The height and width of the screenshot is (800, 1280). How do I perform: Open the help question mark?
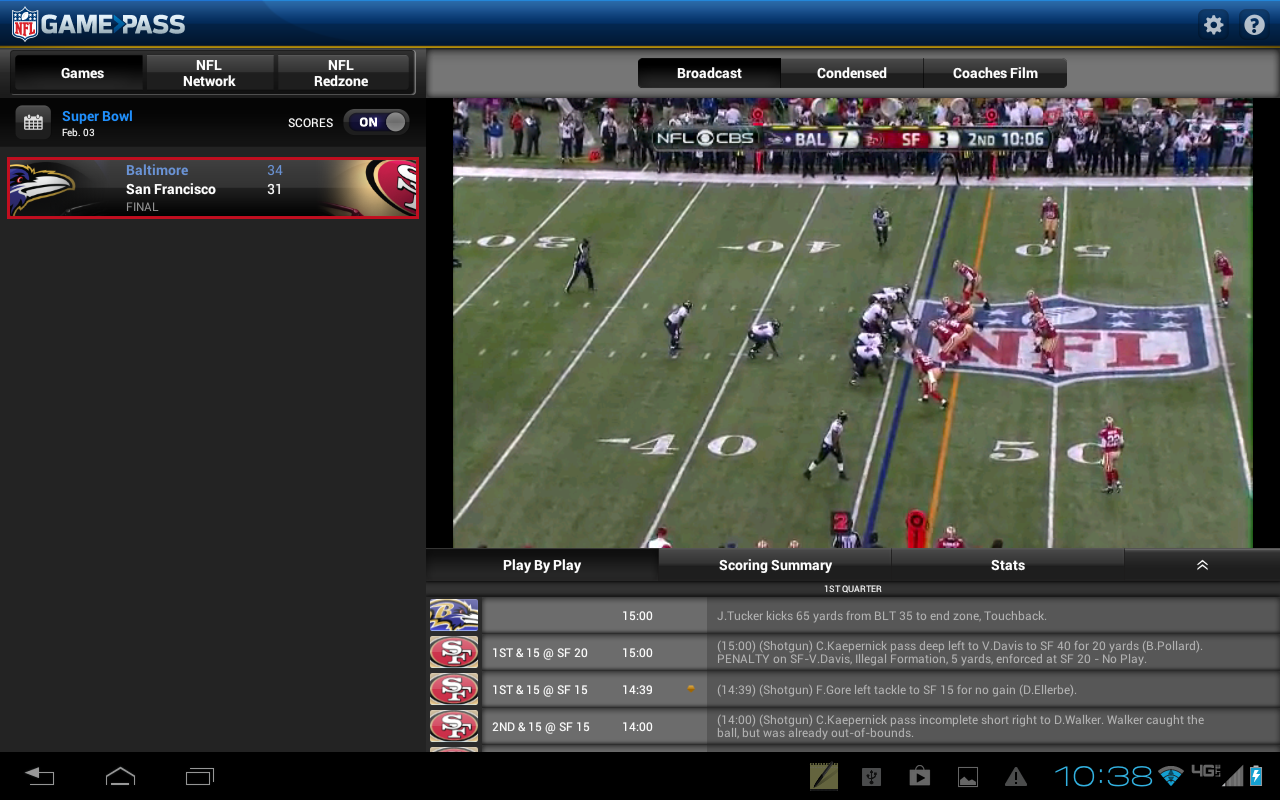tap(1254, 25)
